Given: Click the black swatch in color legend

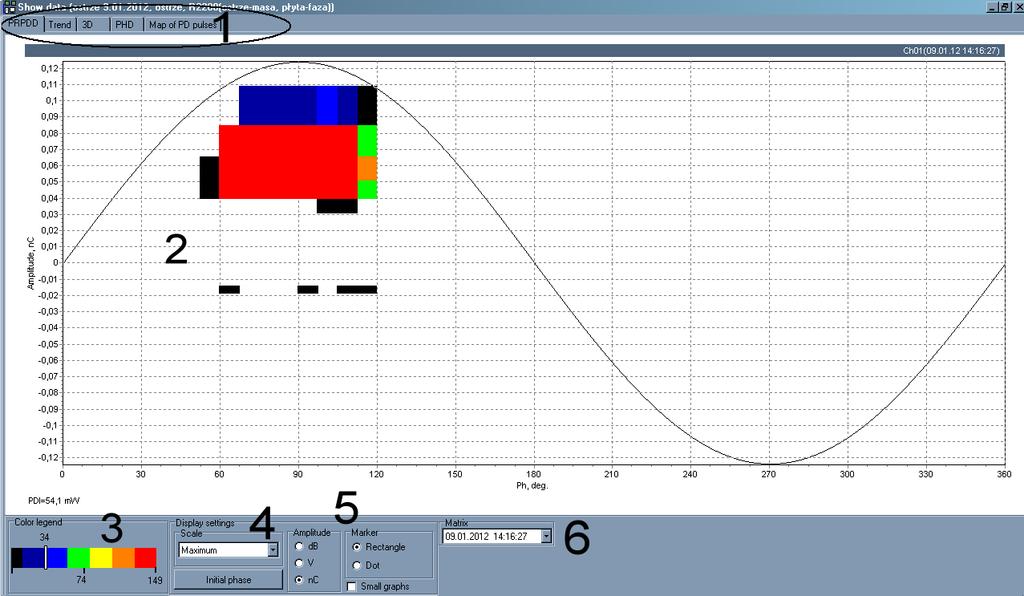Looking at the screenshot, I should pyautogui.click(x=17, y=558).
